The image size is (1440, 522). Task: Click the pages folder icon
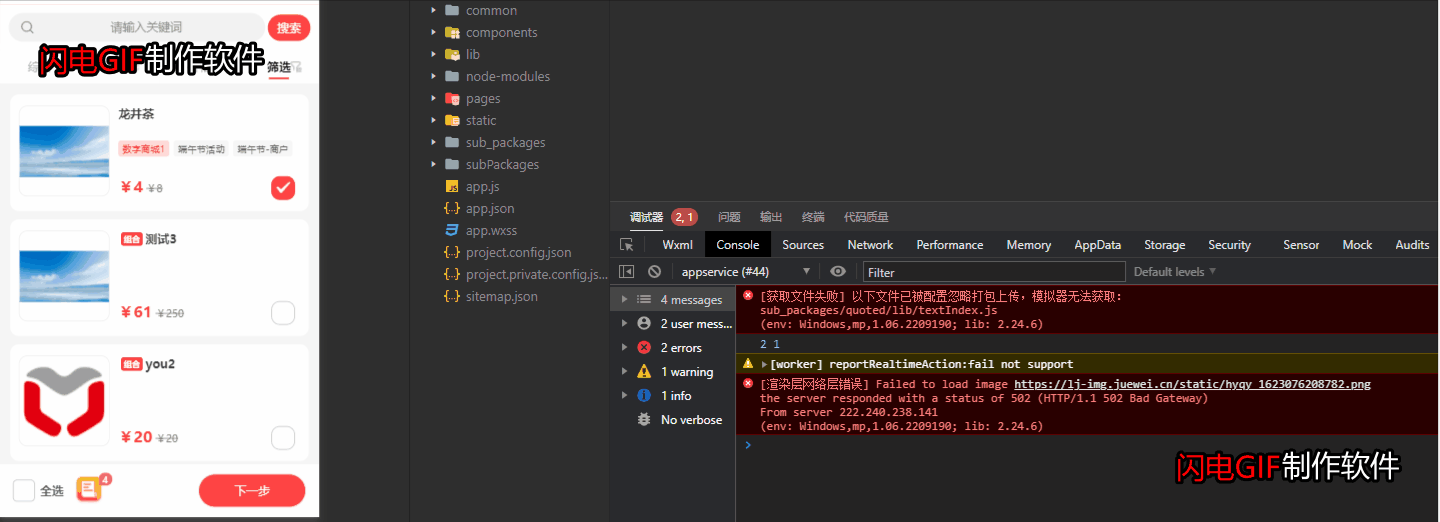pos(452,99)
